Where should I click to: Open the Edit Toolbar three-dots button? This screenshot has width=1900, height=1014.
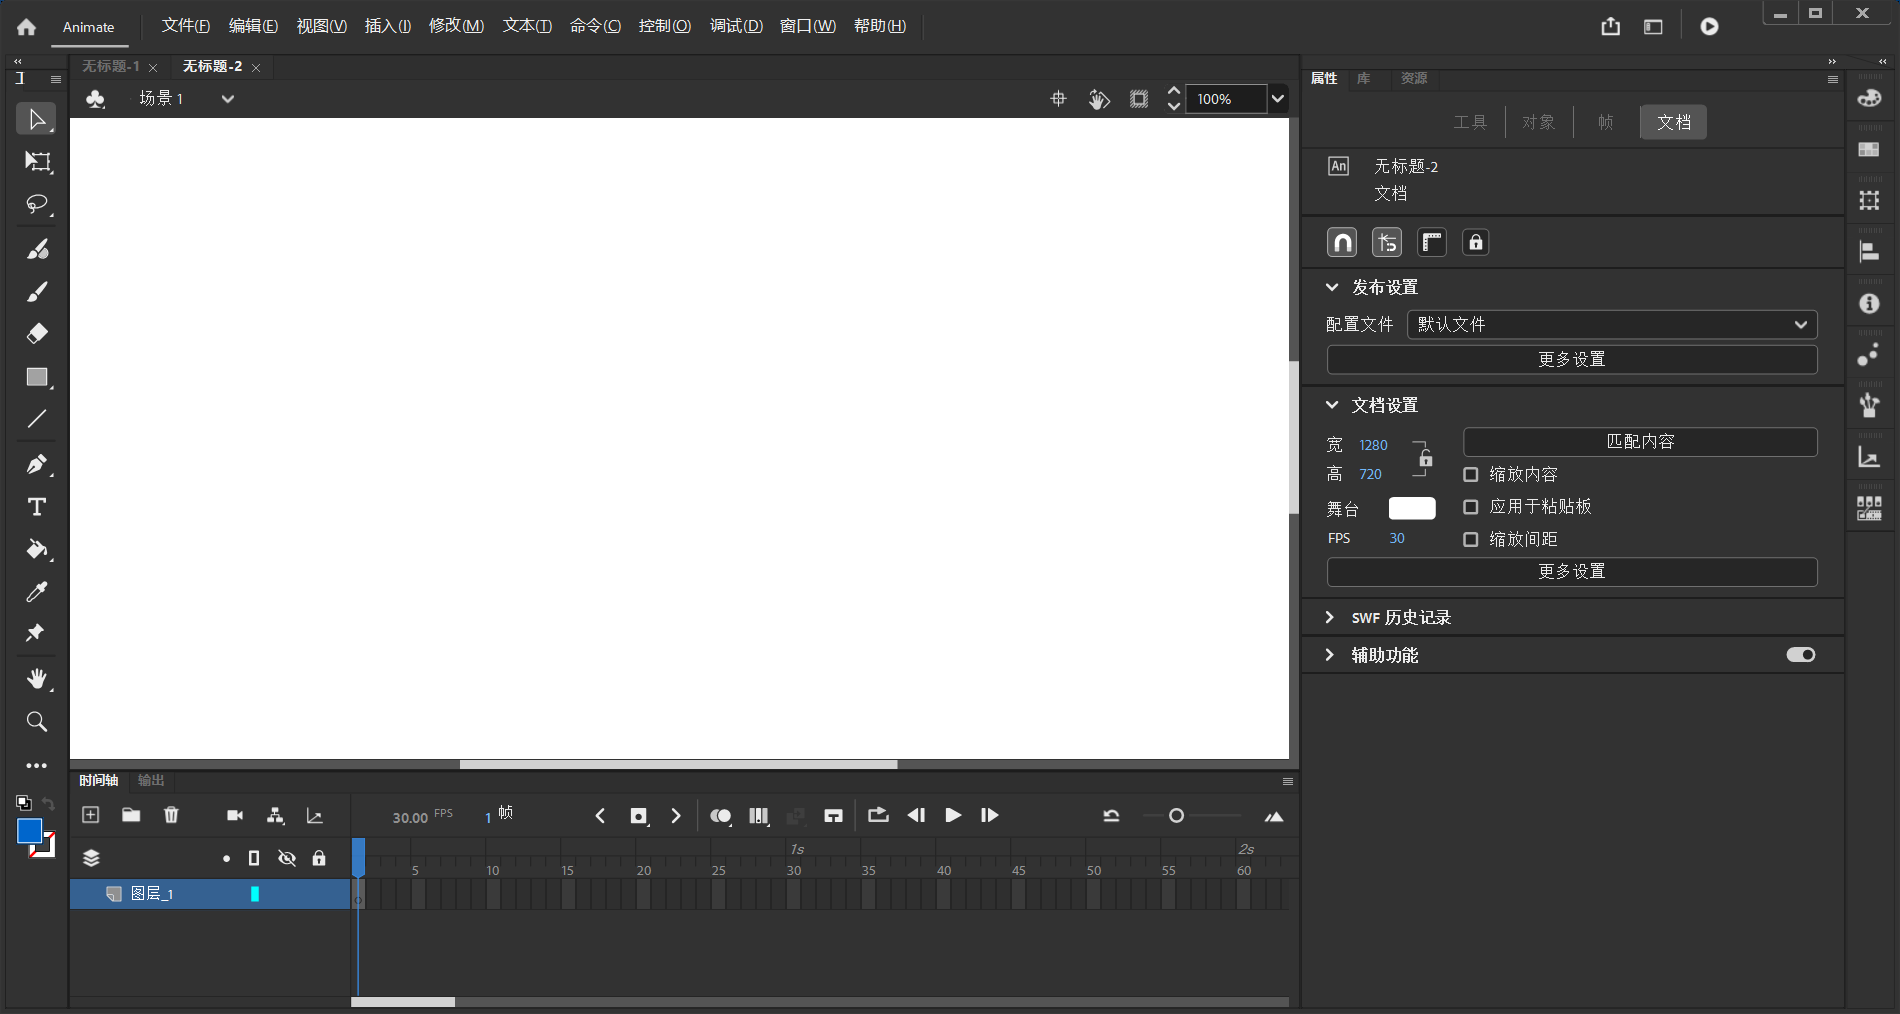[x=37, y=765]
